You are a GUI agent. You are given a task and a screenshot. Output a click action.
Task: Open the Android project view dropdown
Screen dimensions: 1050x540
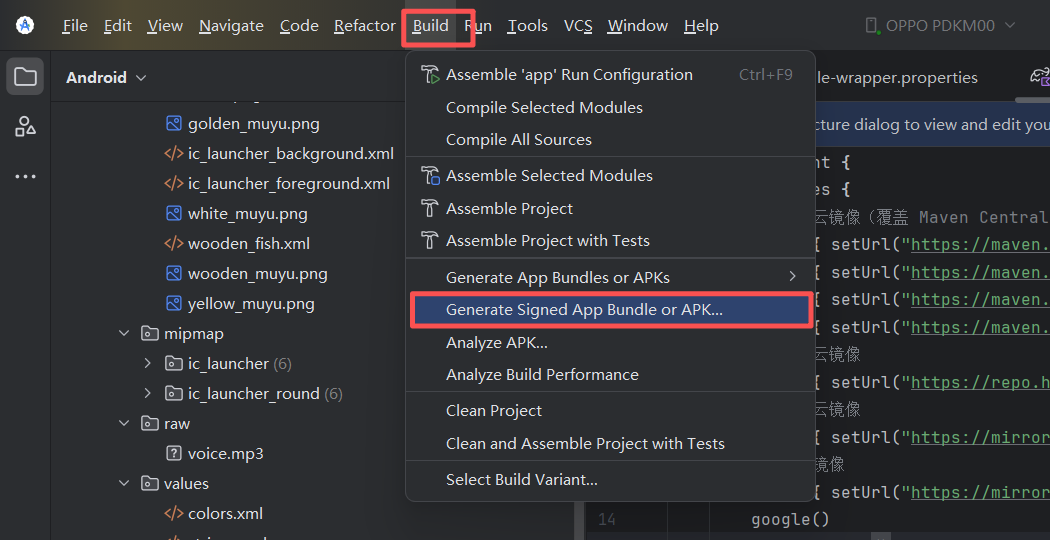[x=106, y=77]
